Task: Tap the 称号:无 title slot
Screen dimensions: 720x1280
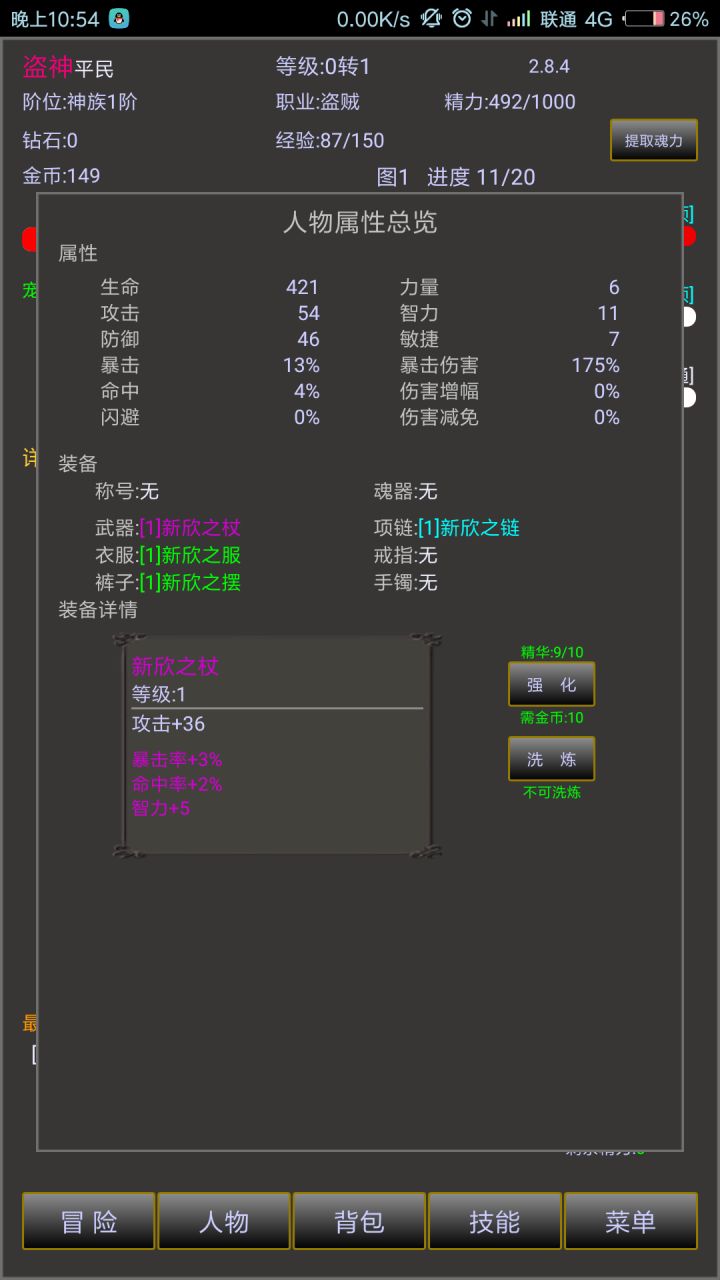Action: (127, 491)
